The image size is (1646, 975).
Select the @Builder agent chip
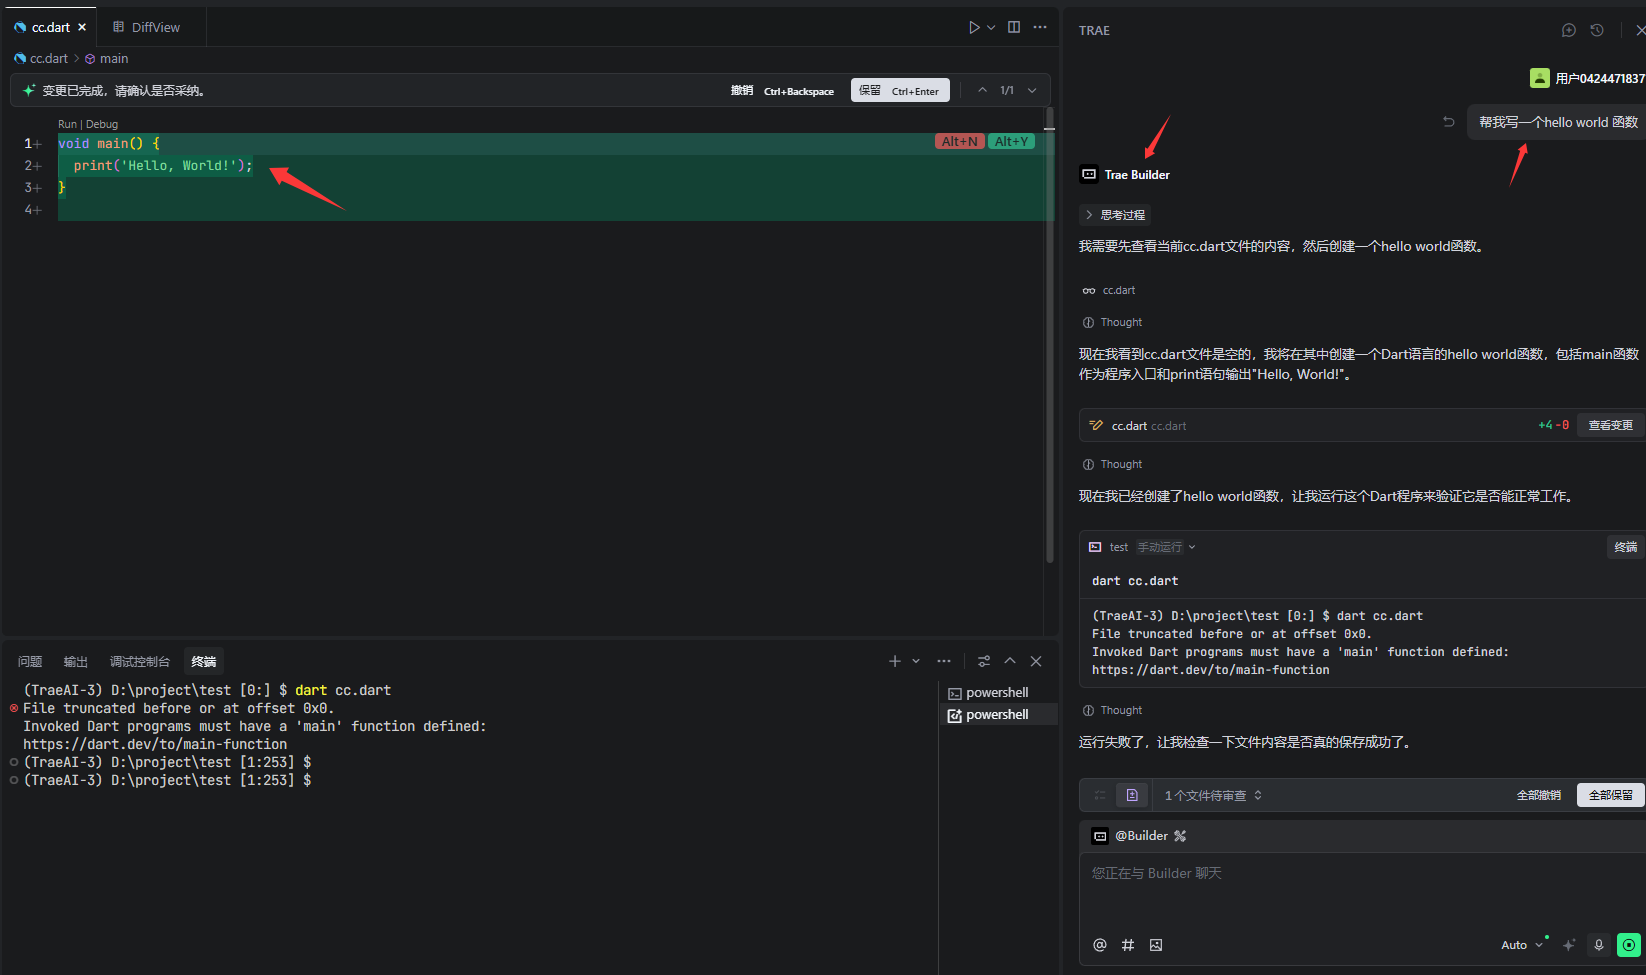(1130, 836)
